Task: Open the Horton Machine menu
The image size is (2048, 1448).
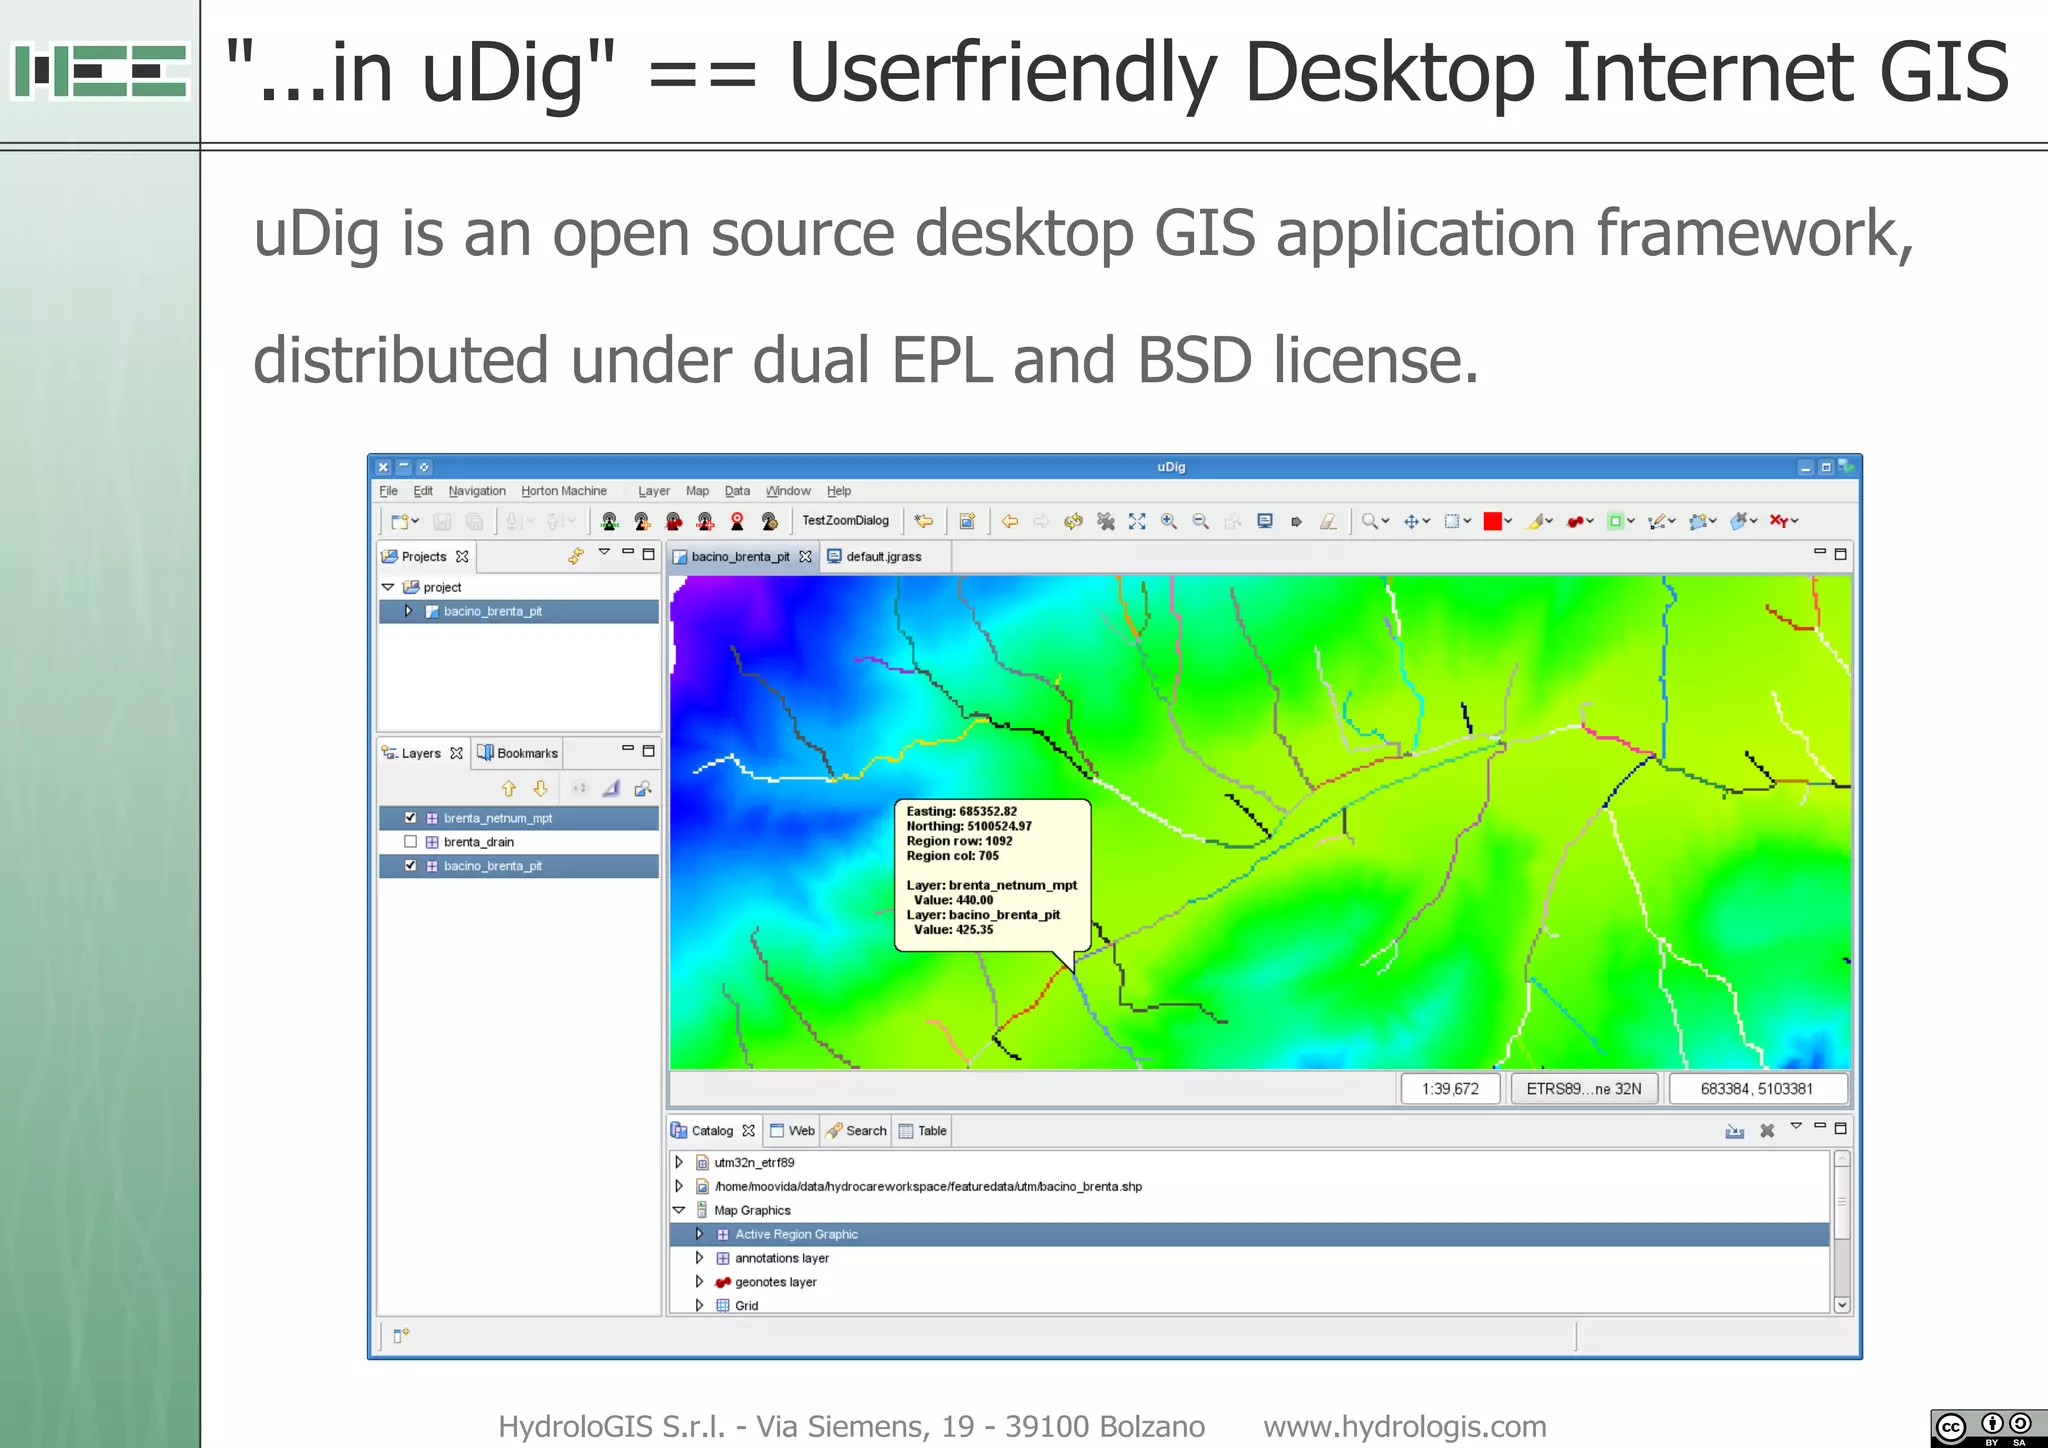Action: coord(564,491)
